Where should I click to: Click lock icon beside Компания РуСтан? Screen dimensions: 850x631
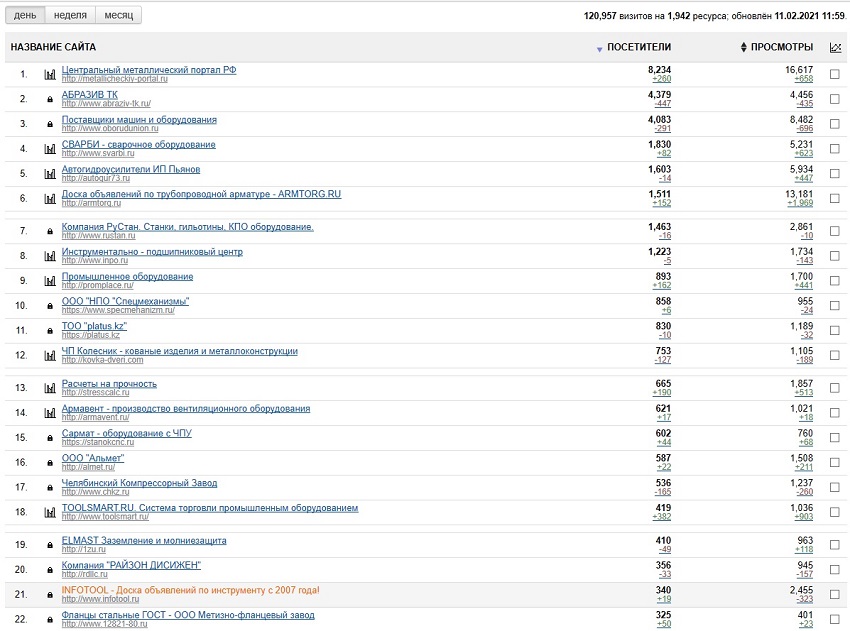(x=50, y=231)
